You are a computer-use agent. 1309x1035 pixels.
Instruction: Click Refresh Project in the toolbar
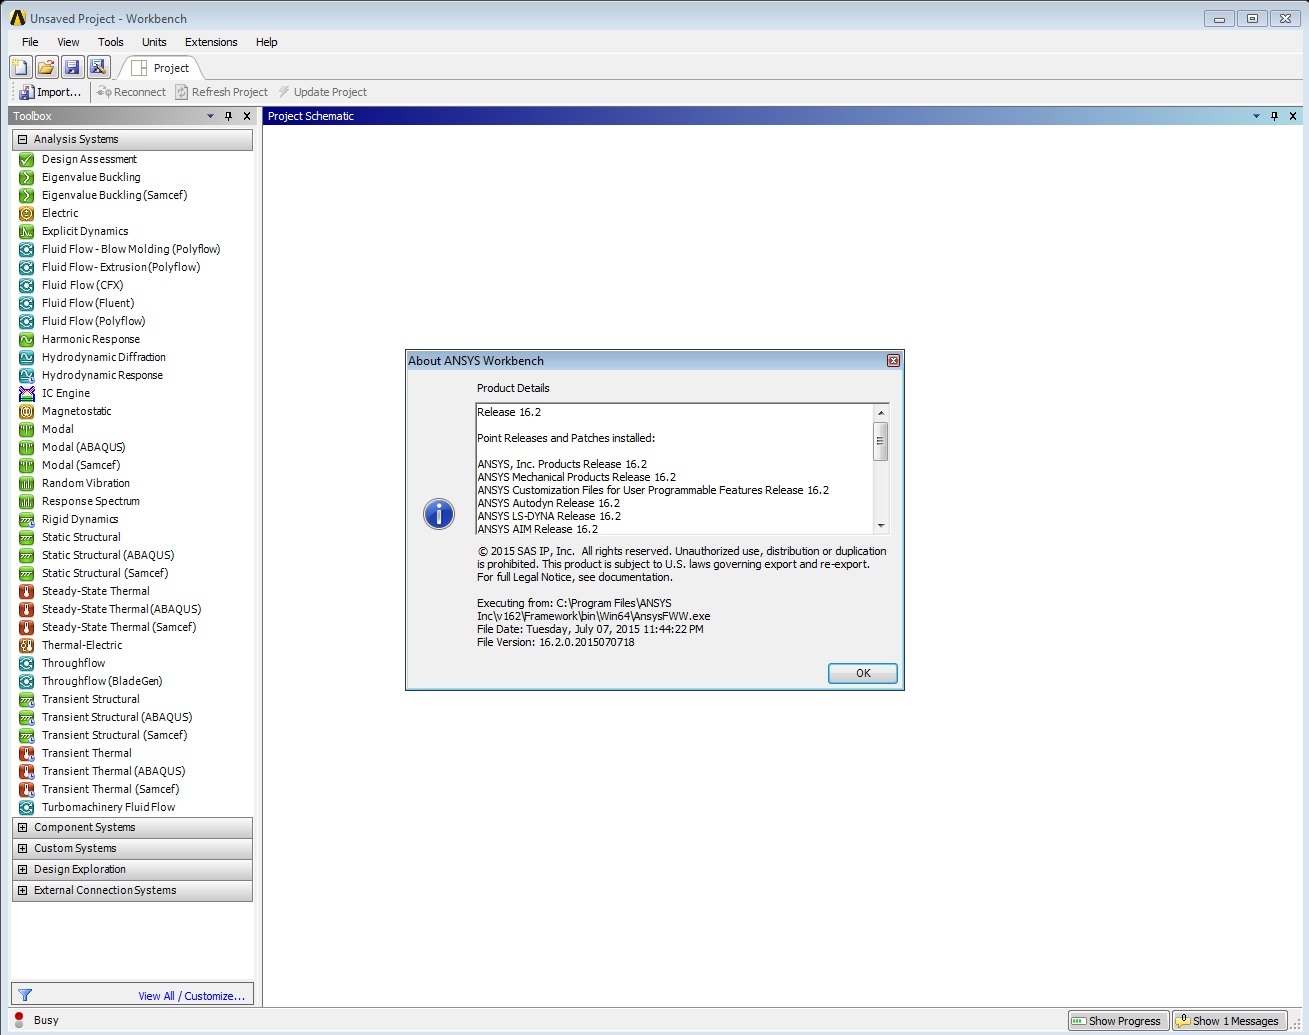pos(221,92)
